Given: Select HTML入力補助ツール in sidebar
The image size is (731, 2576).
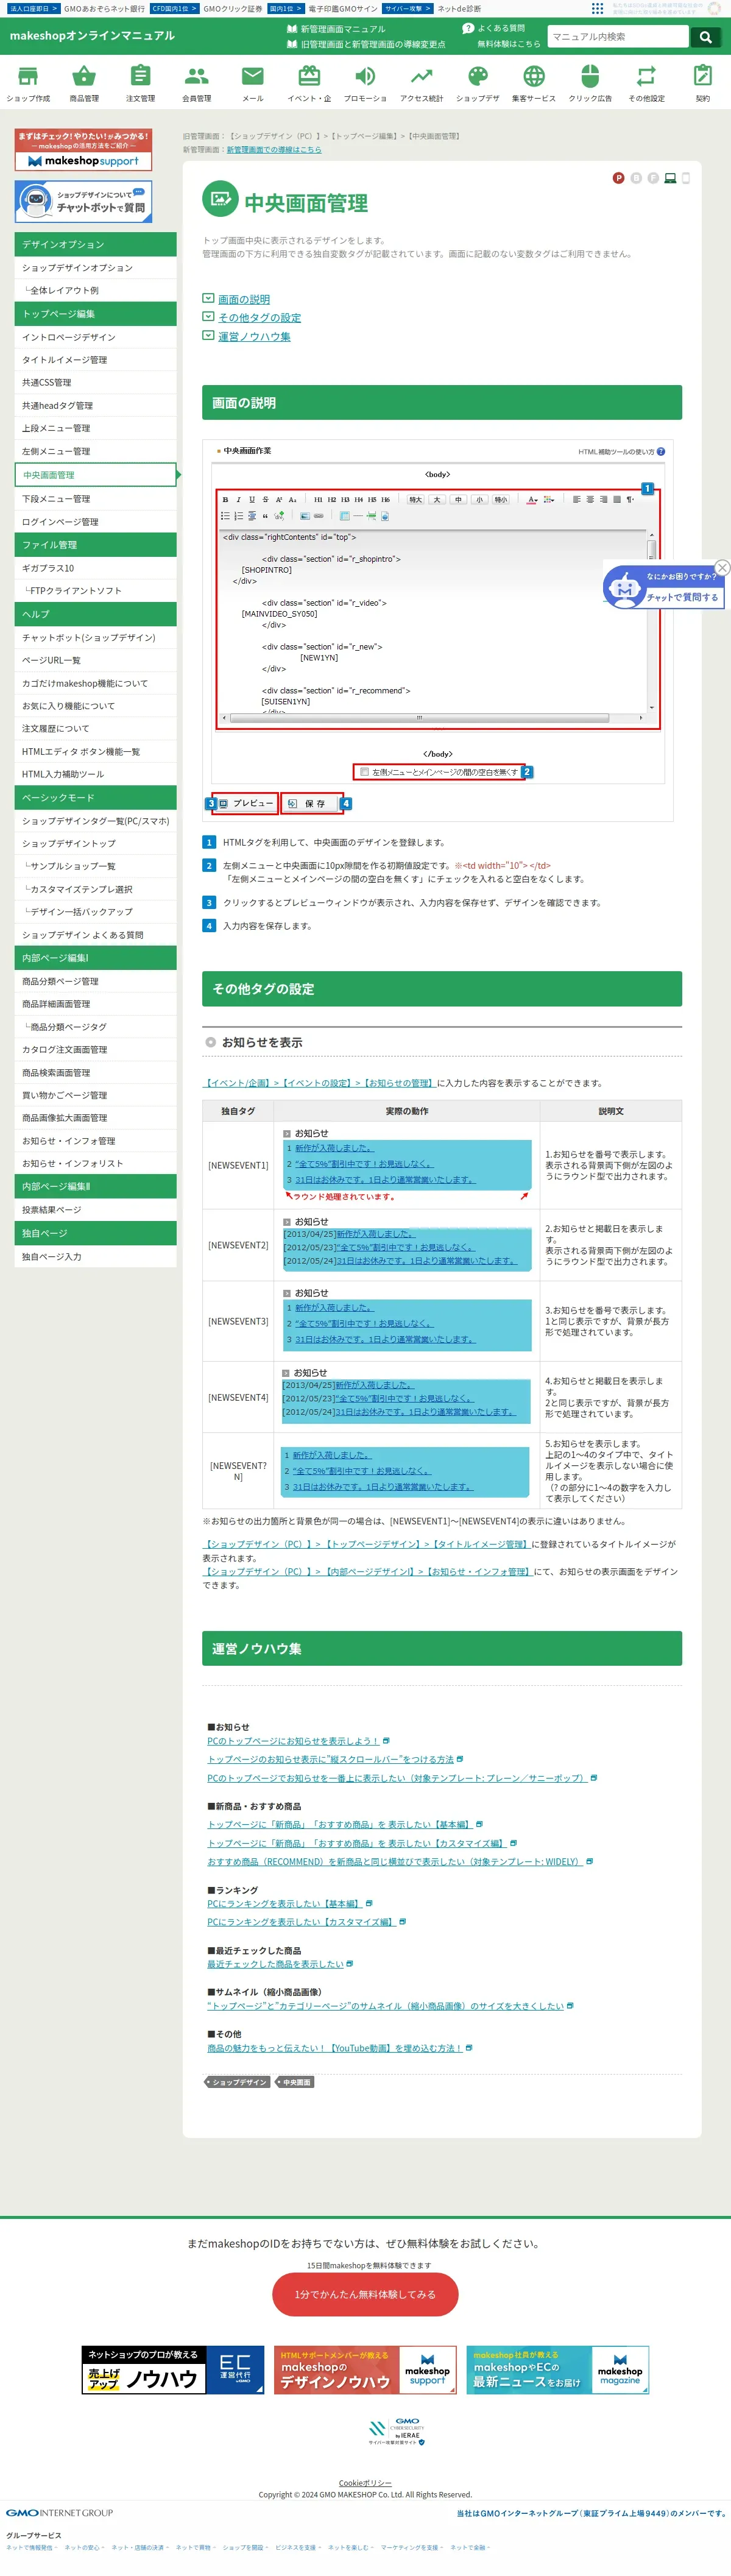Looking at the screenshot, I should click(x=95, y=775).
